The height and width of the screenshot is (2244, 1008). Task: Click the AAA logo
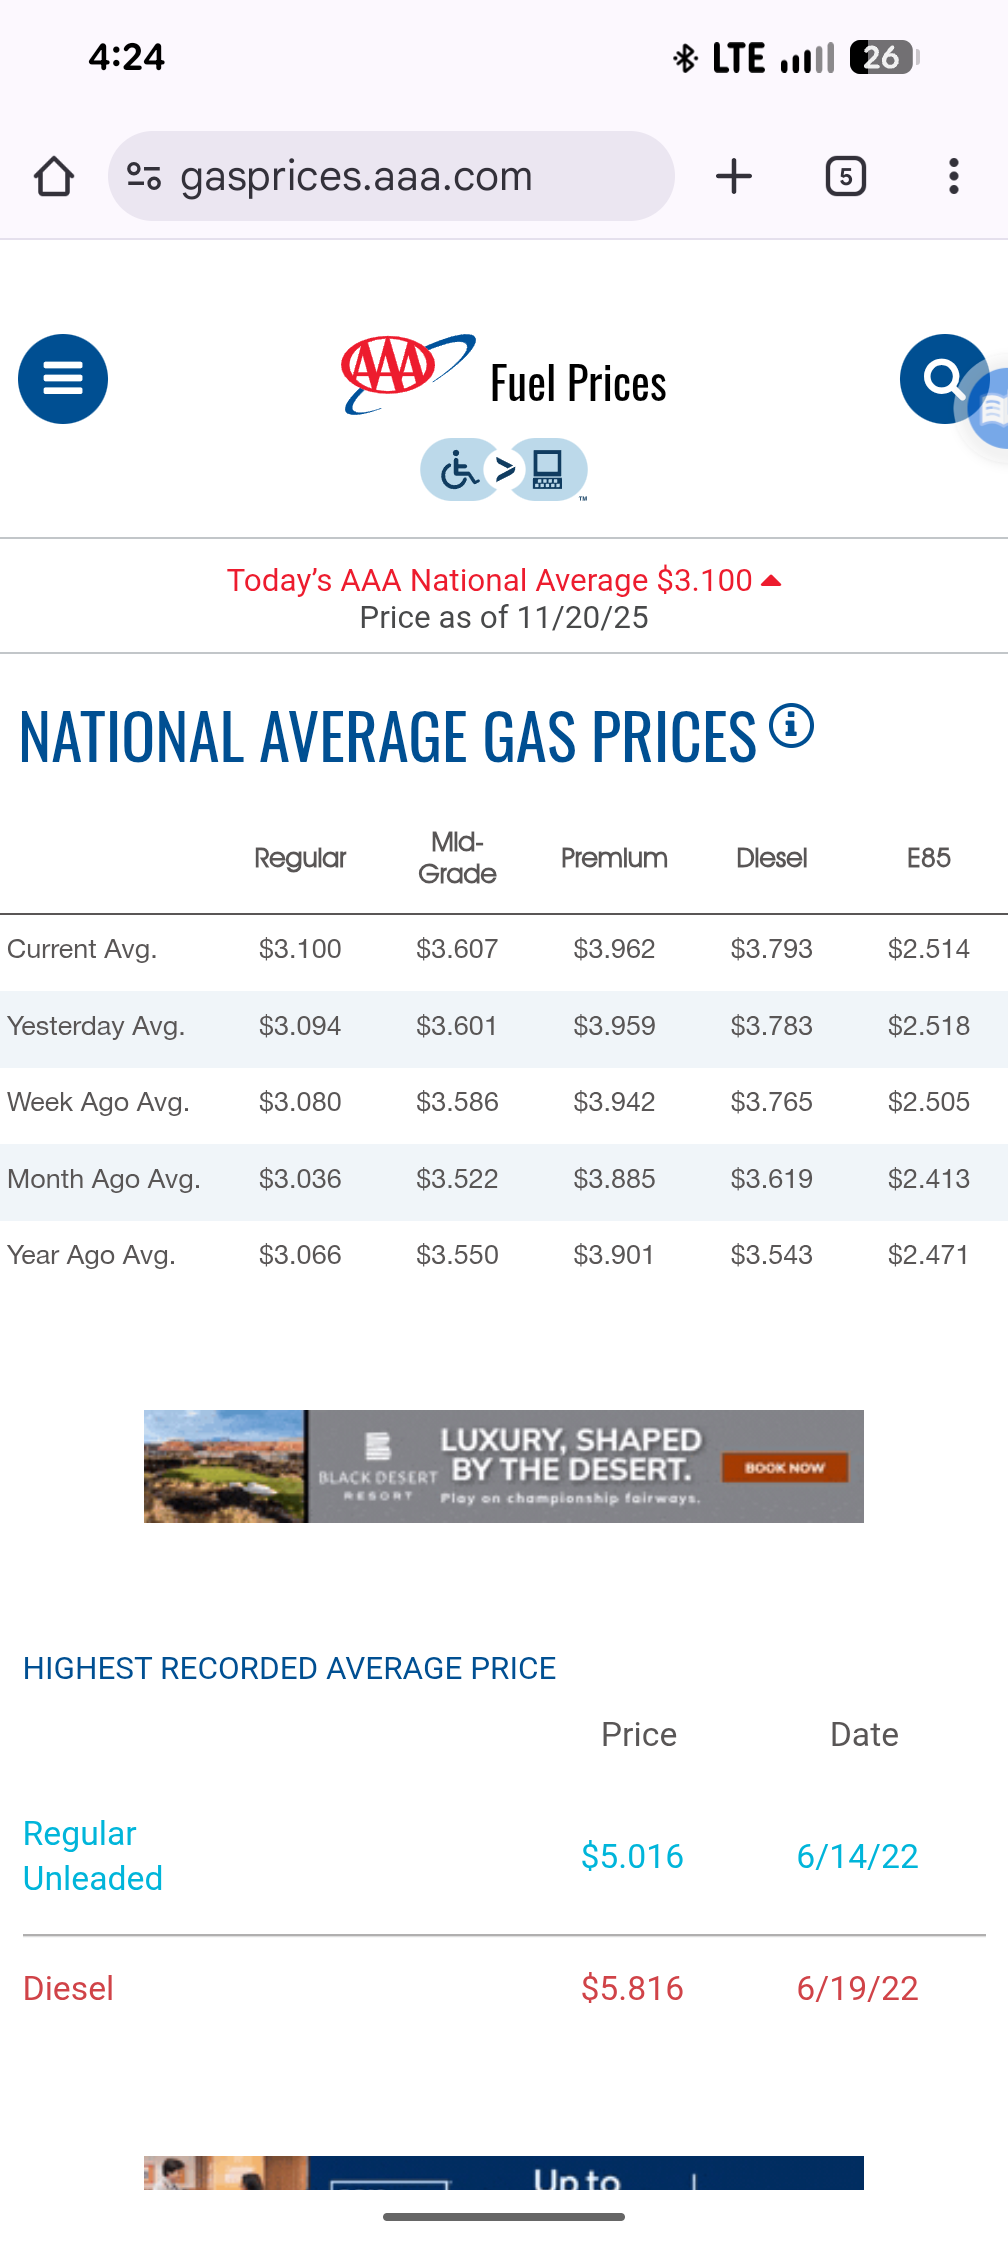click(407, 373)
